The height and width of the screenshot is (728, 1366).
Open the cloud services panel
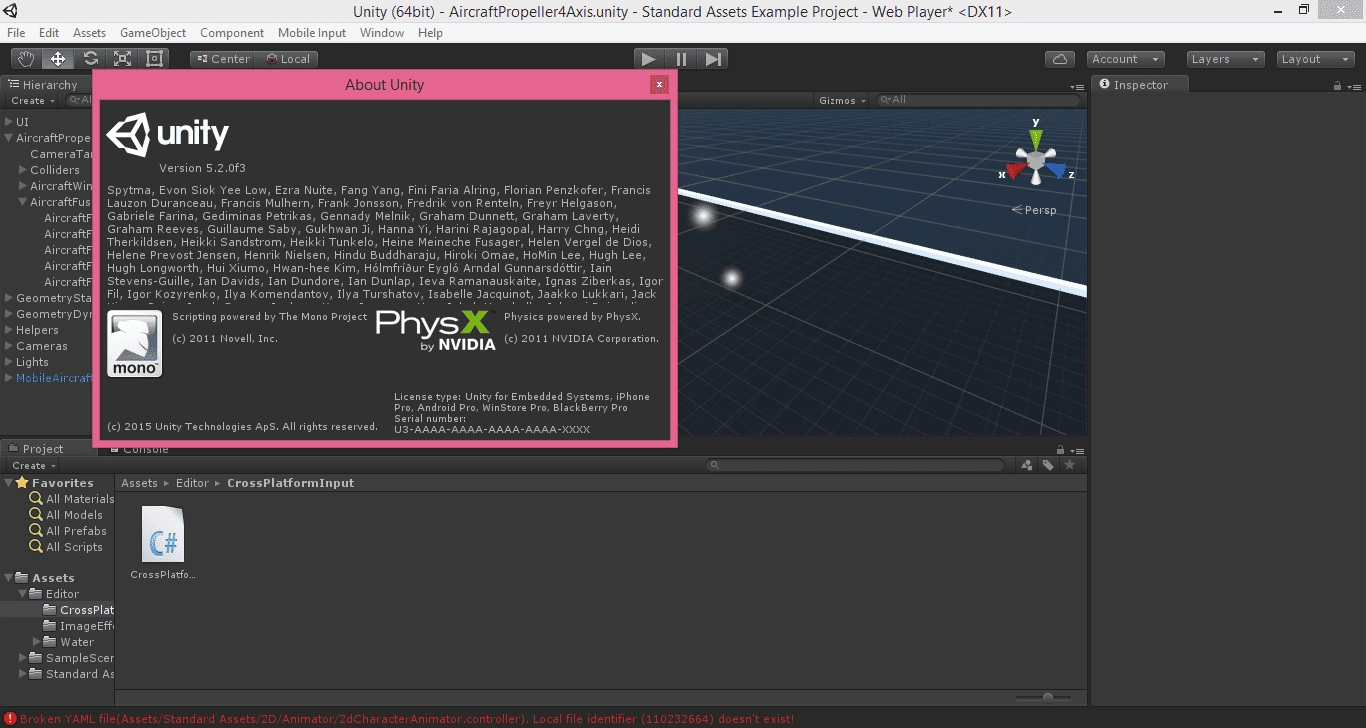pos(1059,59)
